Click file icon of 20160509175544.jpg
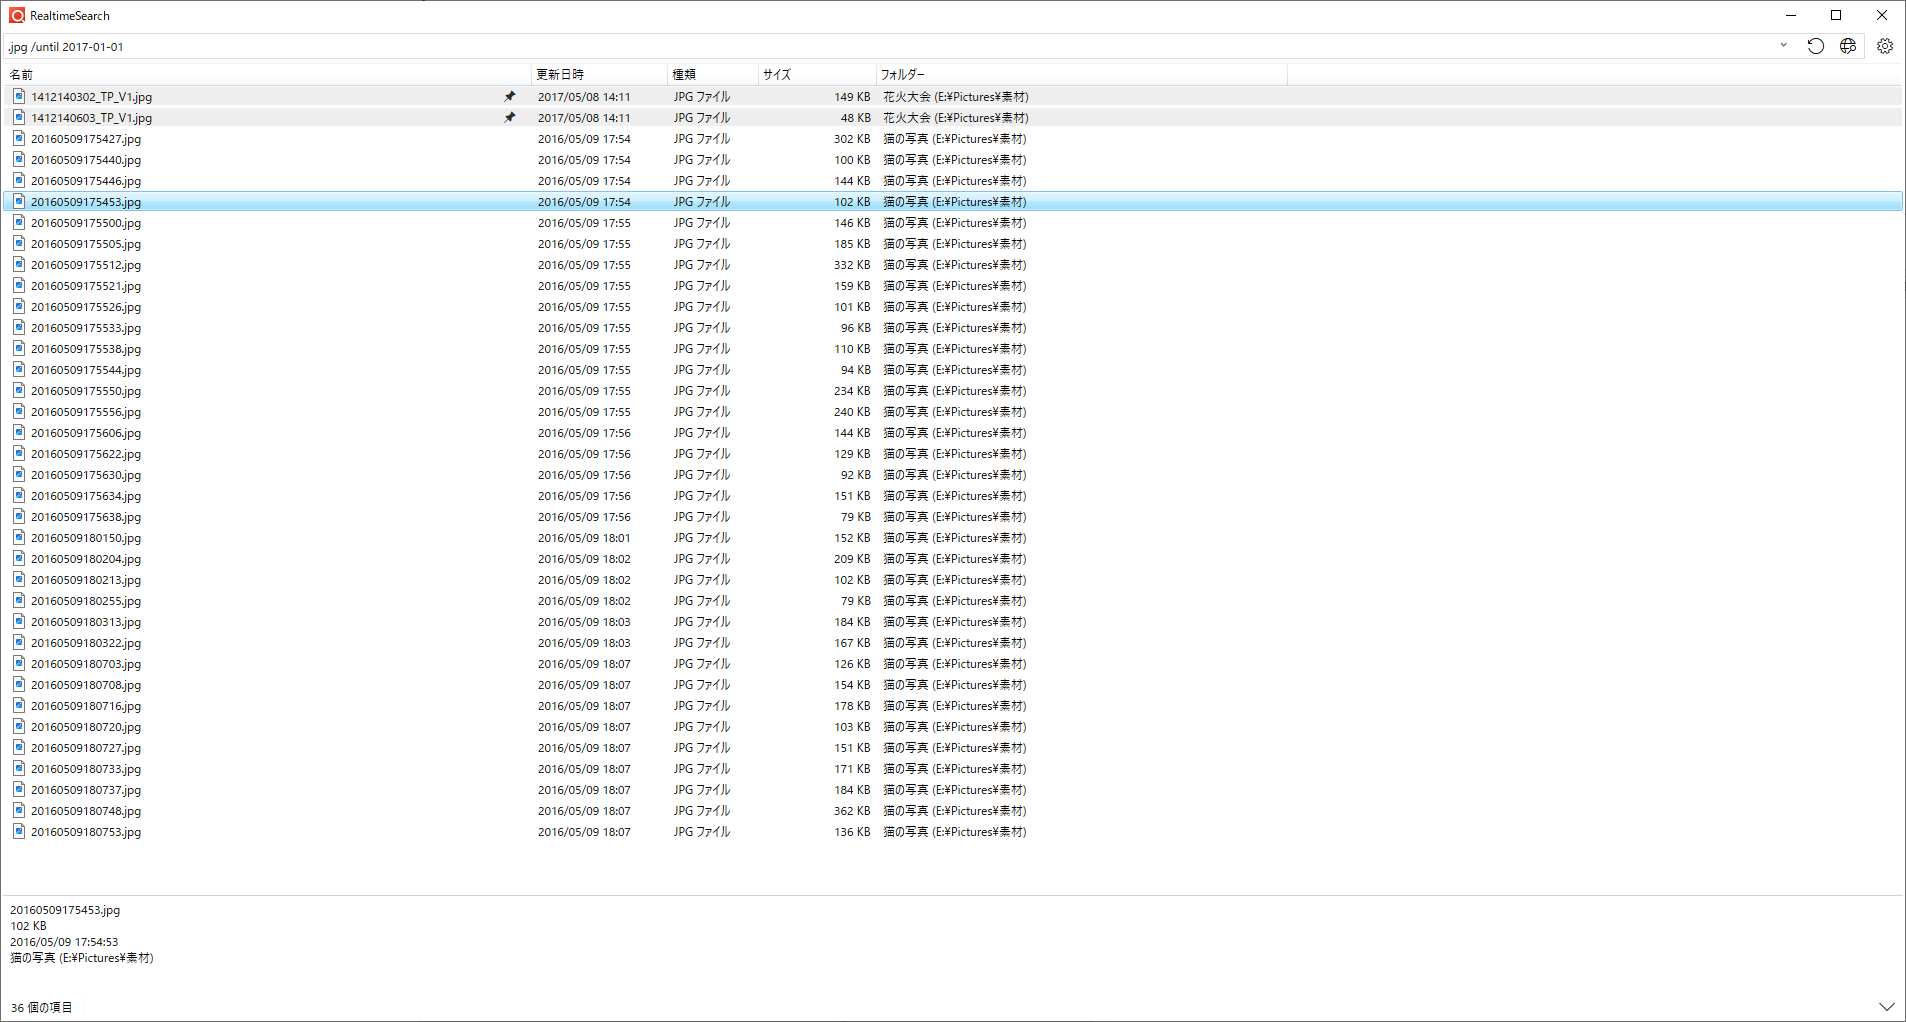1906x1022 pixels. [x=19, y=369]
